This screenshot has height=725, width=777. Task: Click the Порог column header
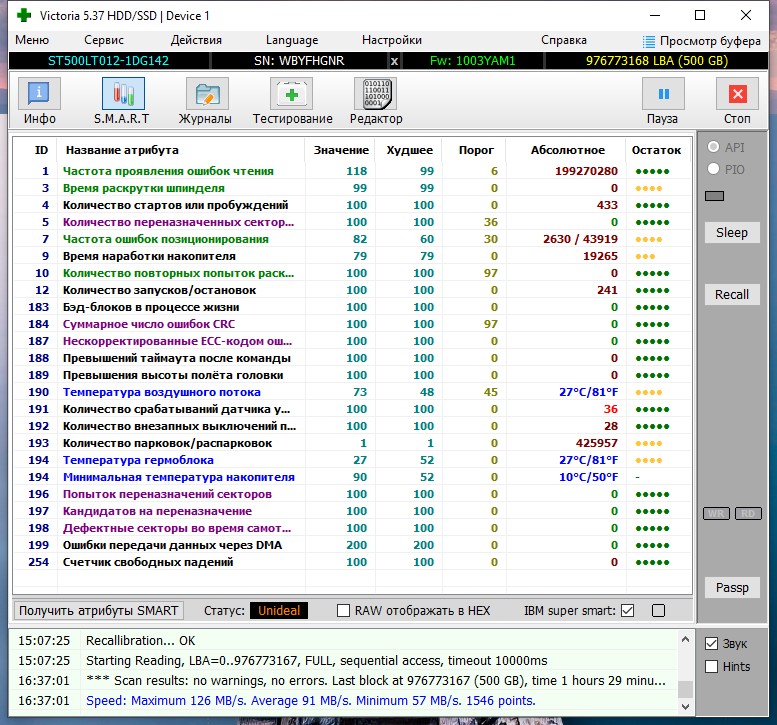pos(476,150)
